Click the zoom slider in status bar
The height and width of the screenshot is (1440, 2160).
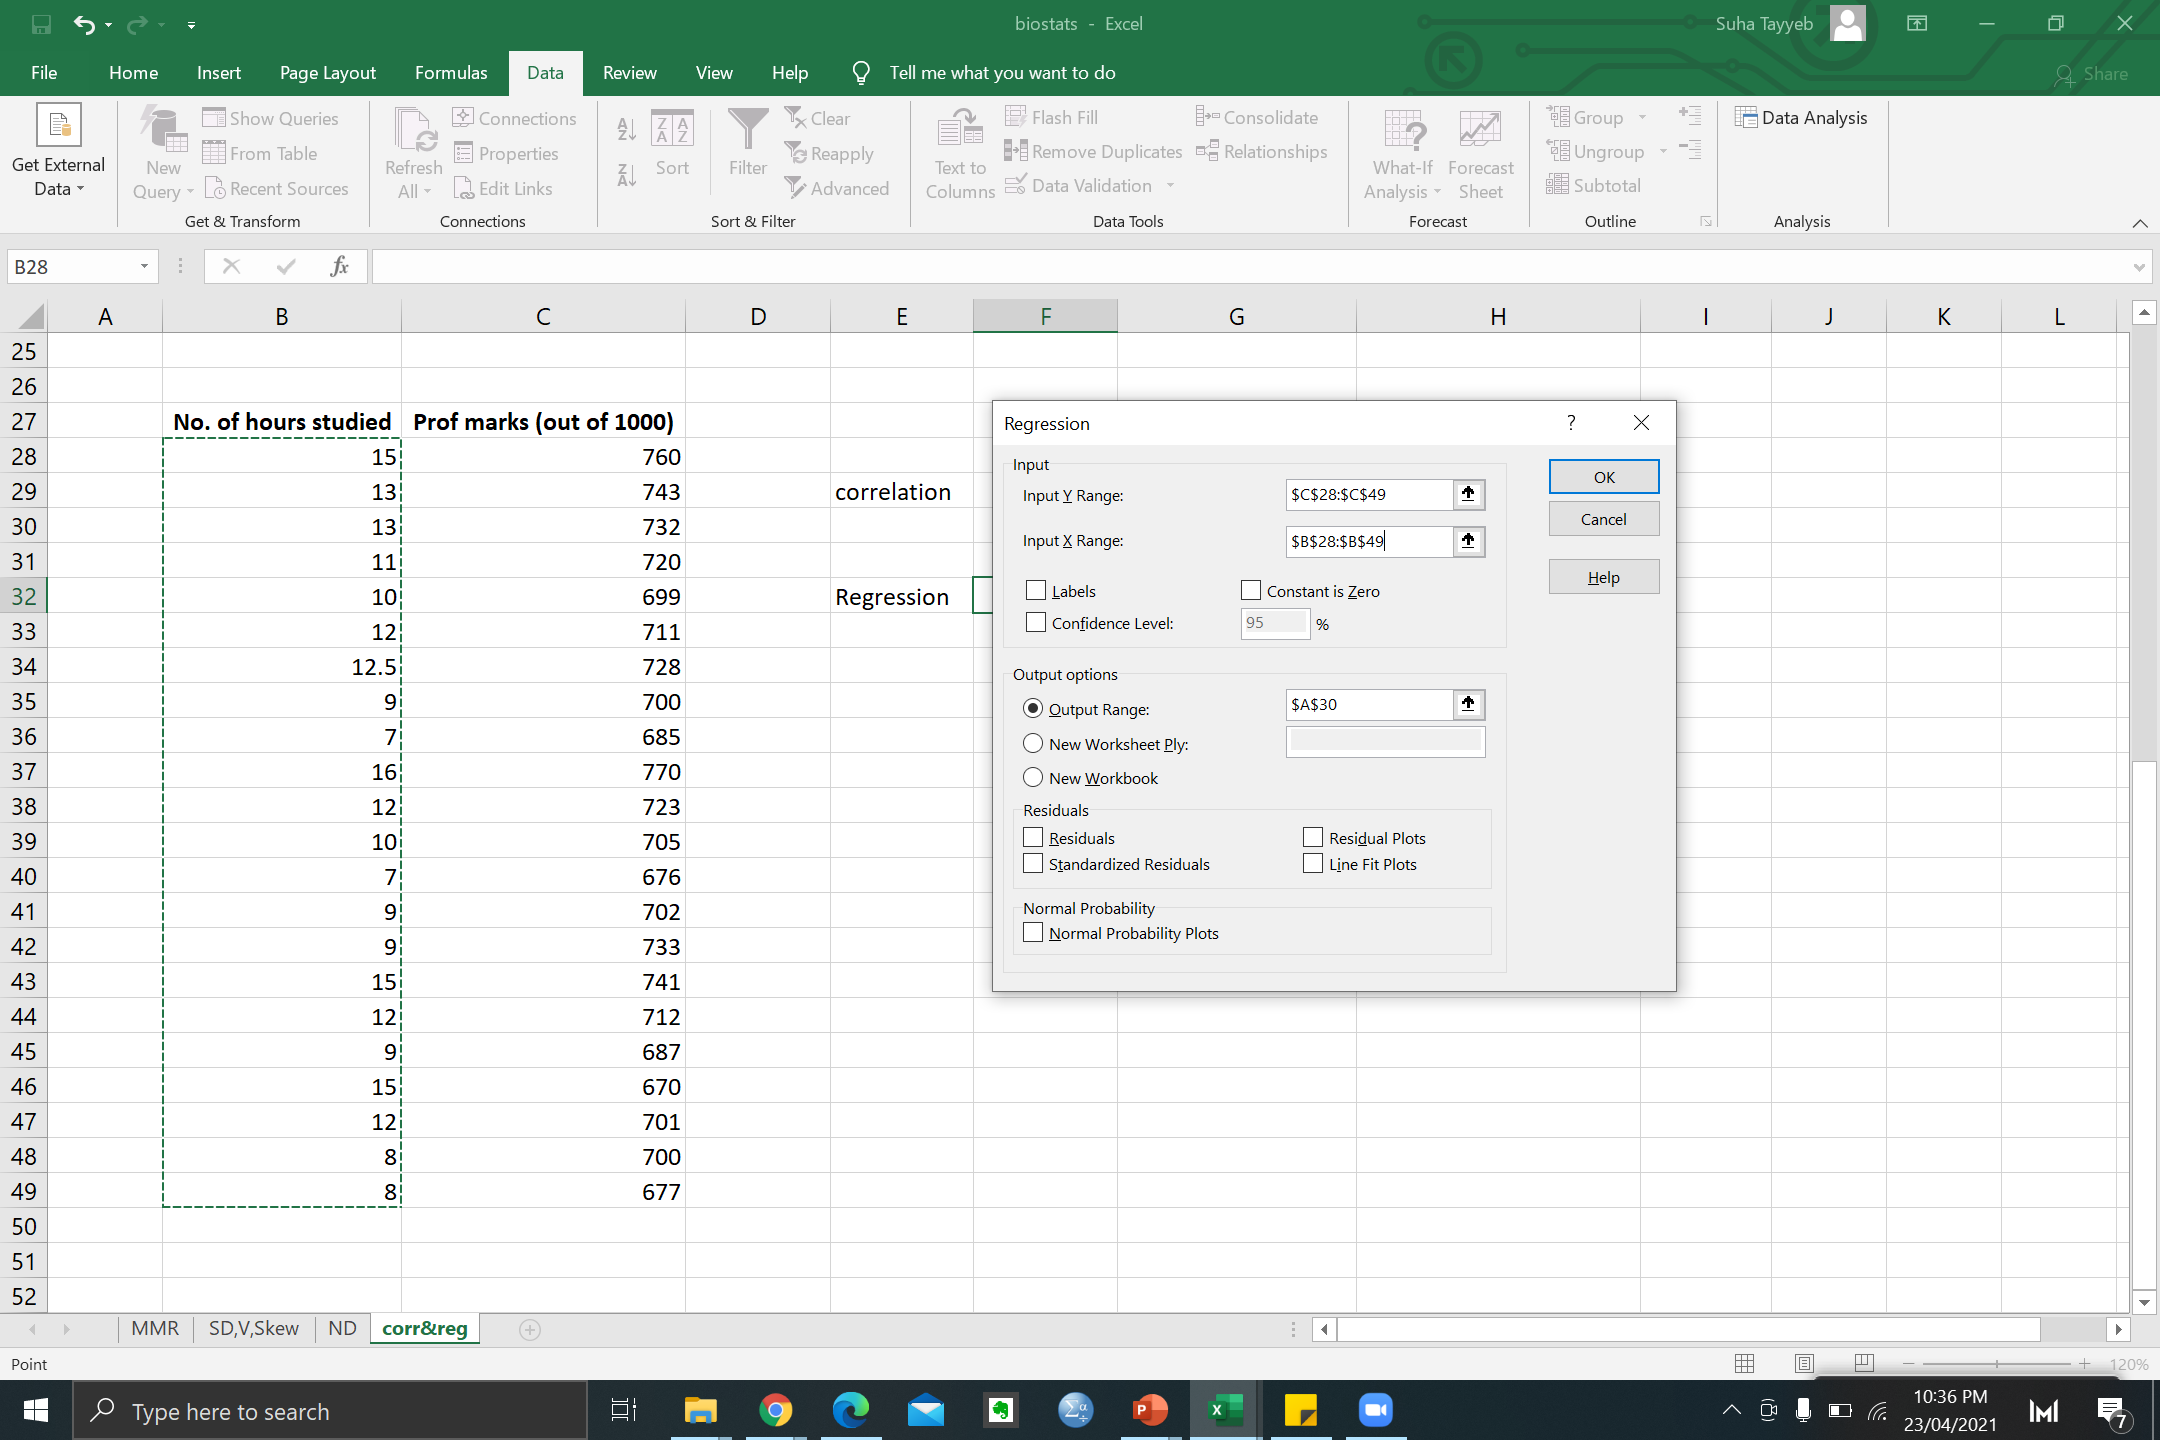[1996, 1364]
